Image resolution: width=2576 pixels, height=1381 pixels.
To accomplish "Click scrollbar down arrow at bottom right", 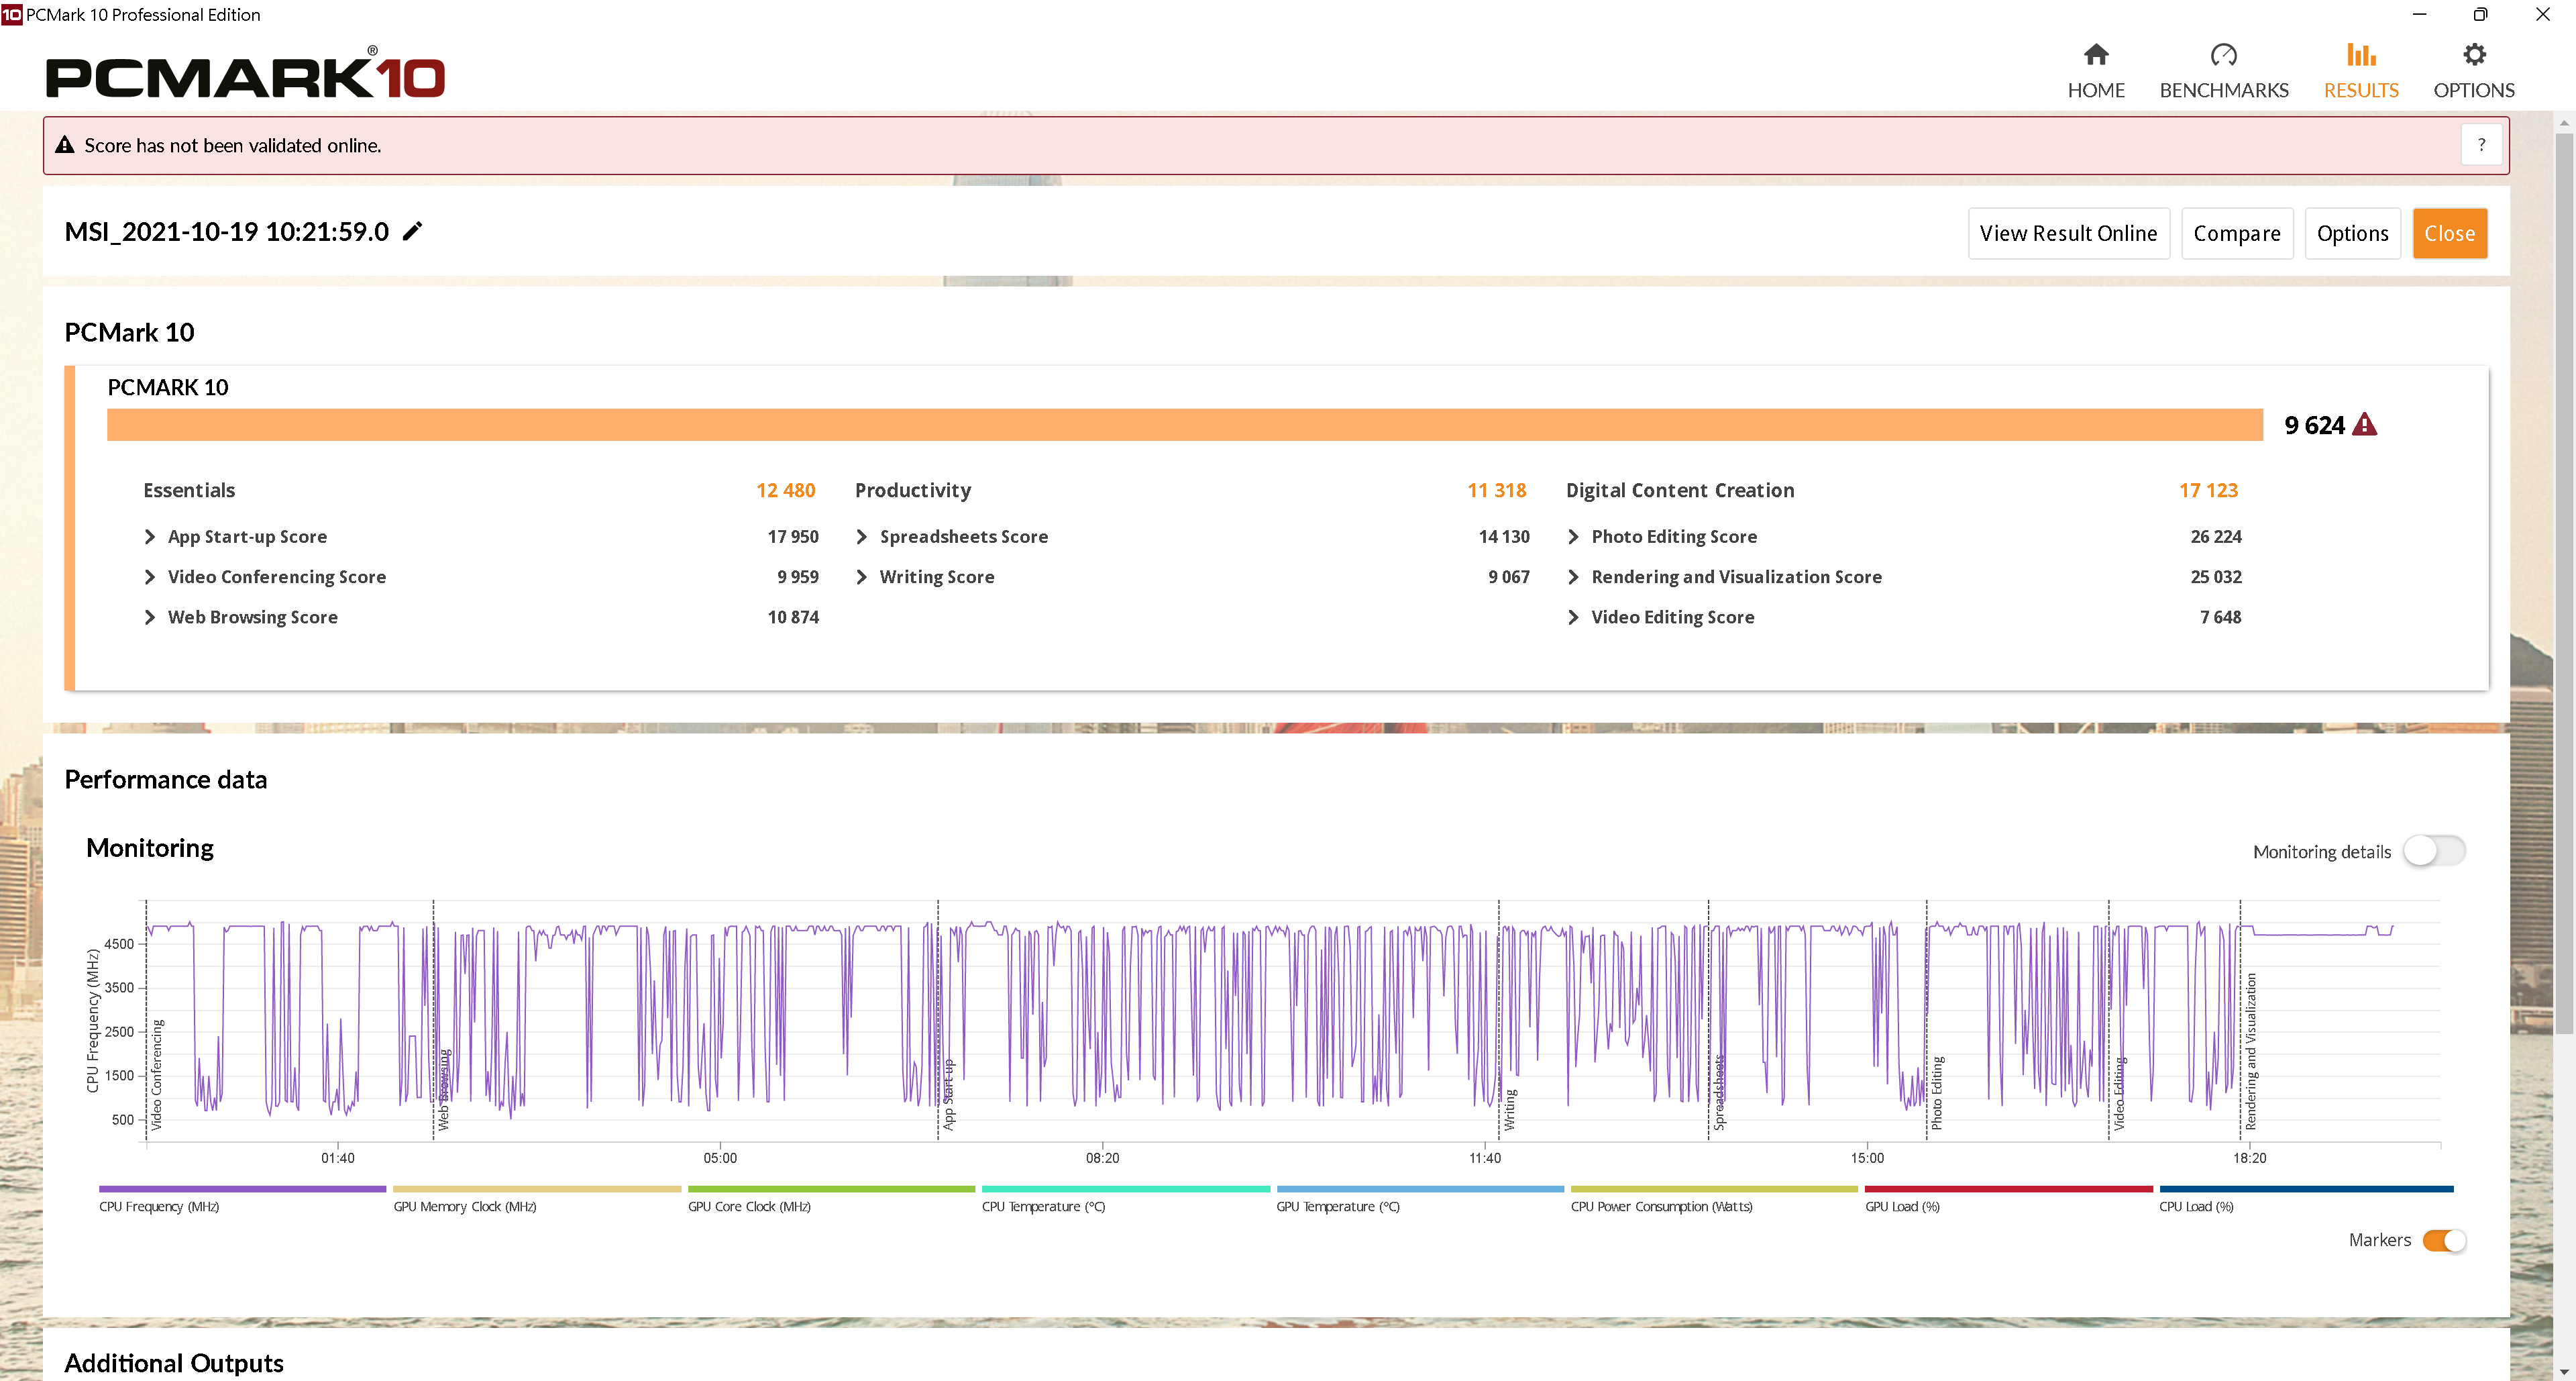I will pos(2564,1371).
